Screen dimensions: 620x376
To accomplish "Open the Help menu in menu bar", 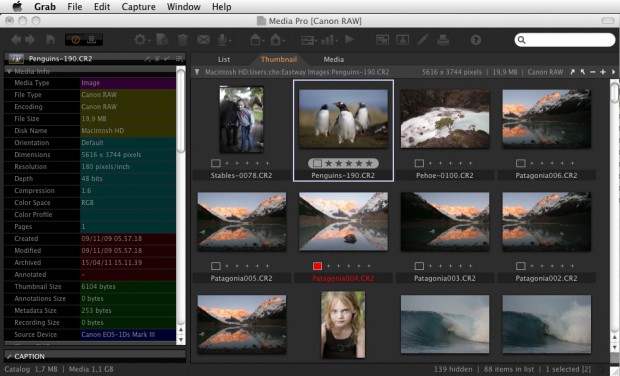I will coord(221,7).
